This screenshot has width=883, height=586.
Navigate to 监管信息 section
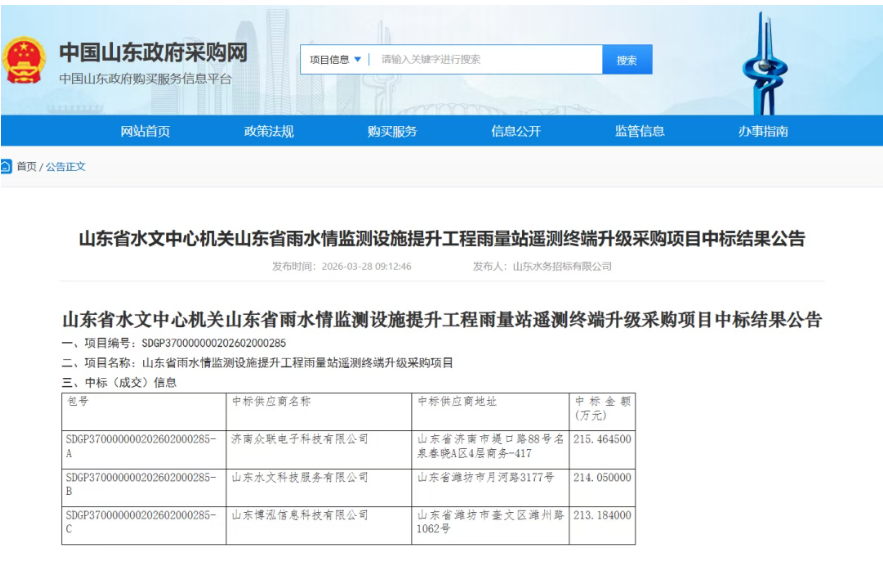pos(639,131)
